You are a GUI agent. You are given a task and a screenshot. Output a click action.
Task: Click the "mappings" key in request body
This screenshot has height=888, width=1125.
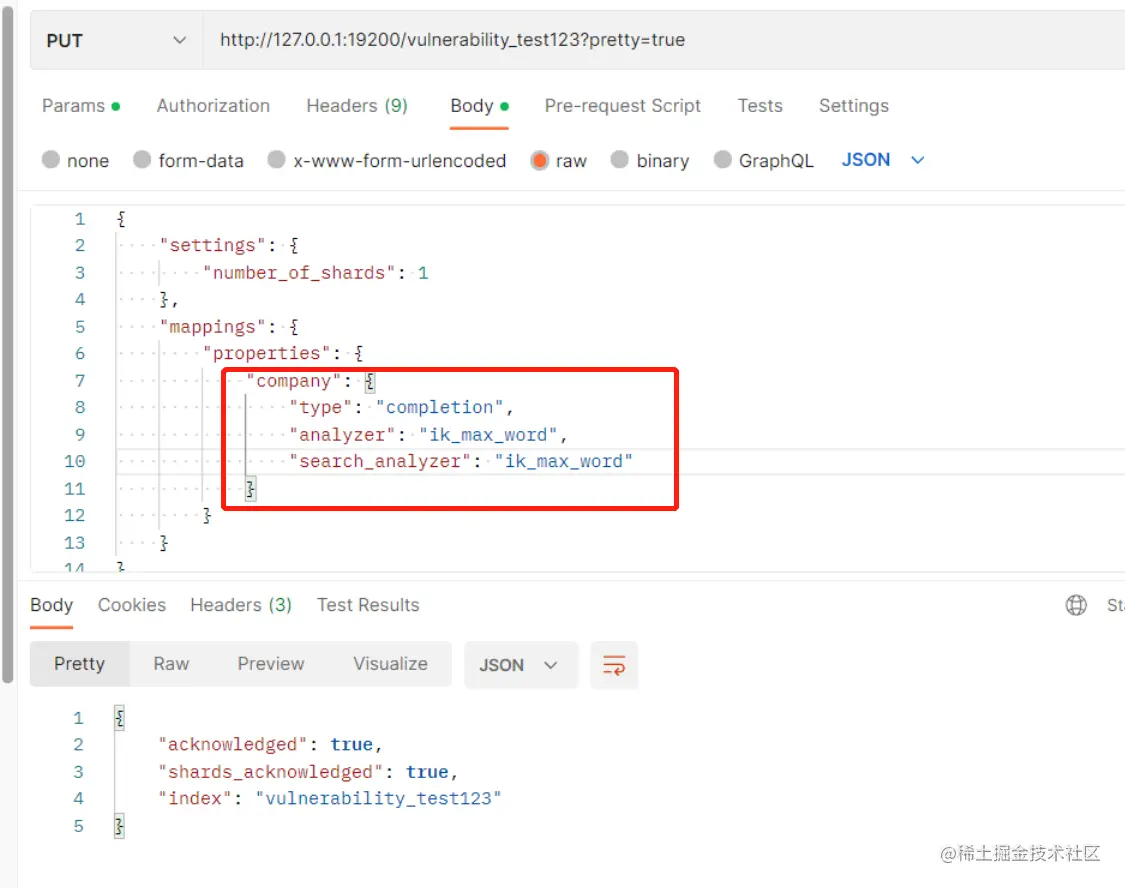pyautogui.click(x=212, y=327)
